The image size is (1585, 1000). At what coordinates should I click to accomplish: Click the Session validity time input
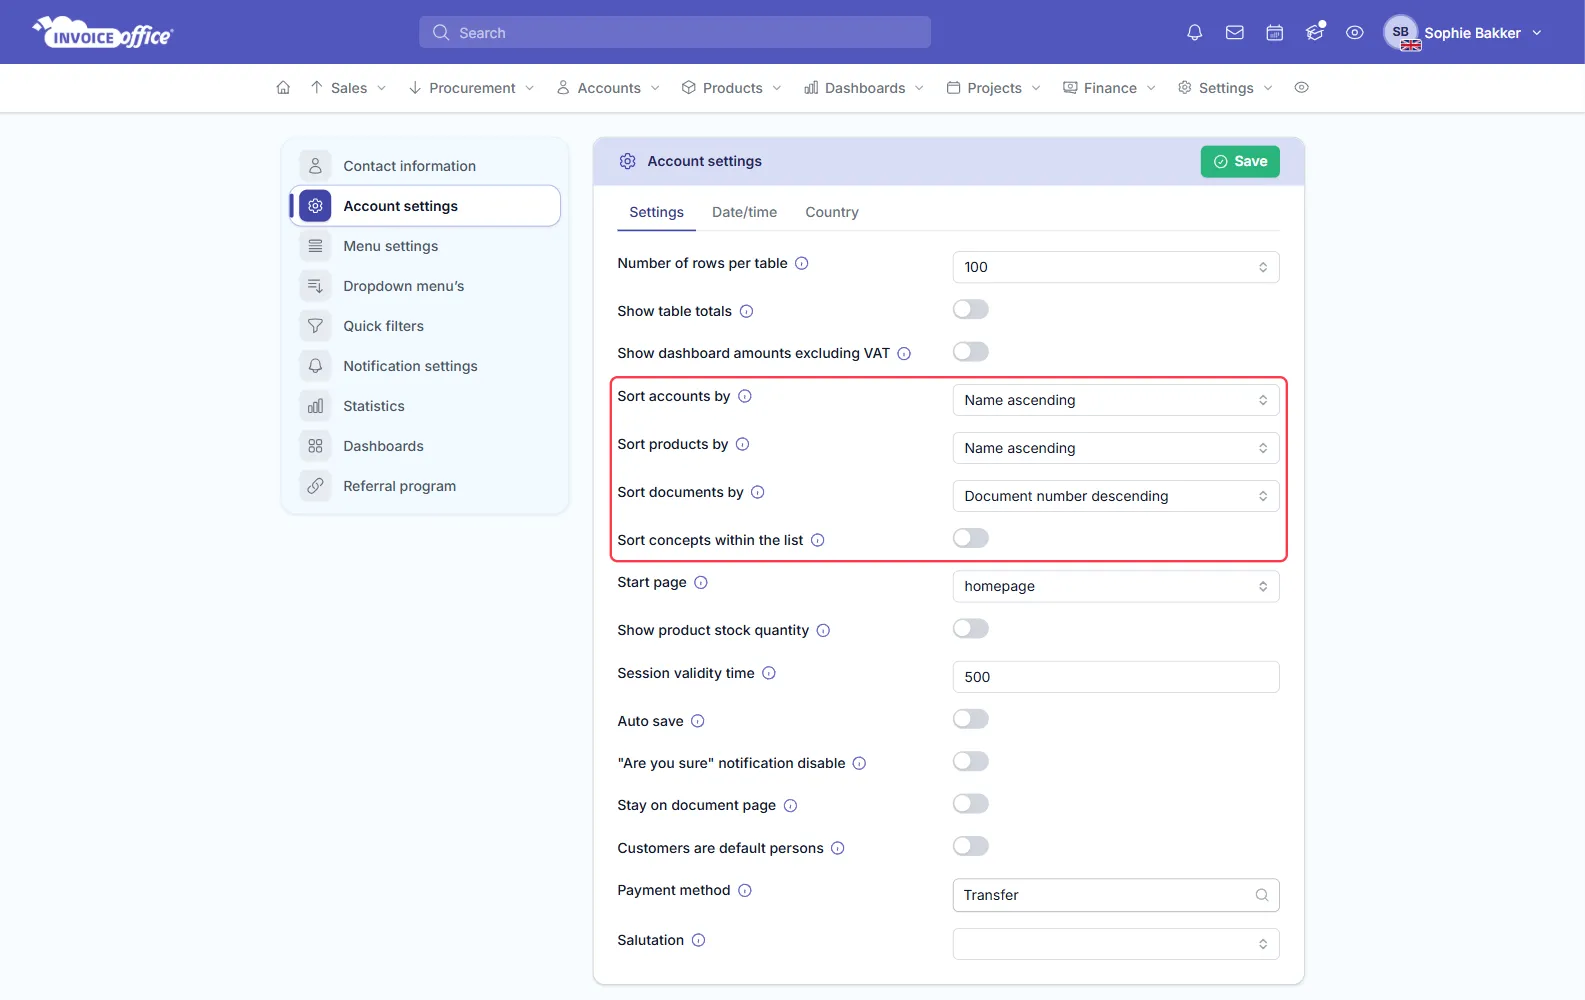pyautogui.click(x=1116, y=677)
